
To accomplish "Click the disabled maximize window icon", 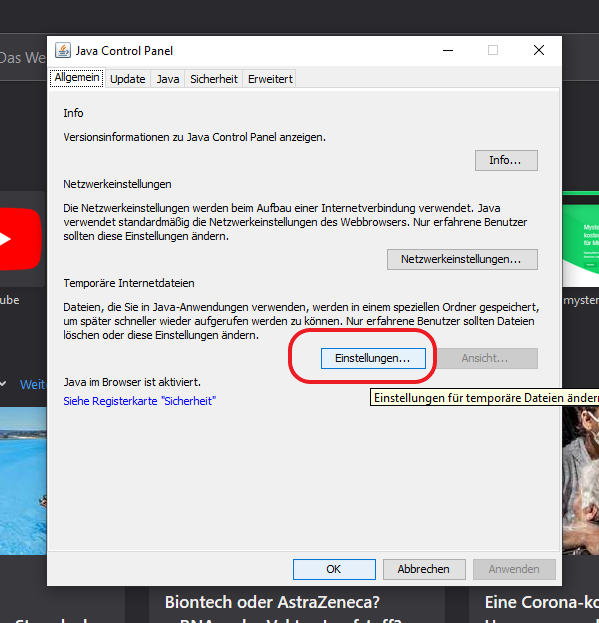I will pos(493,50).
